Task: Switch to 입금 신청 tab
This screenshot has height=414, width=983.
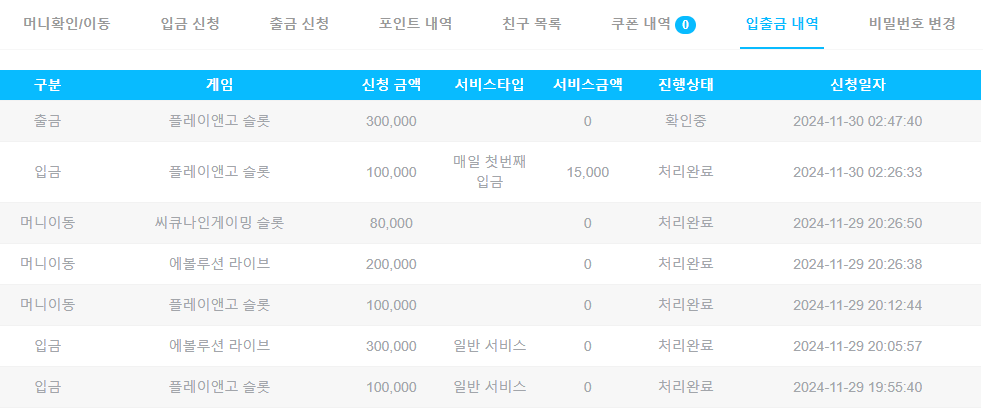Action: pyautogui.click(x=190, y=24)
